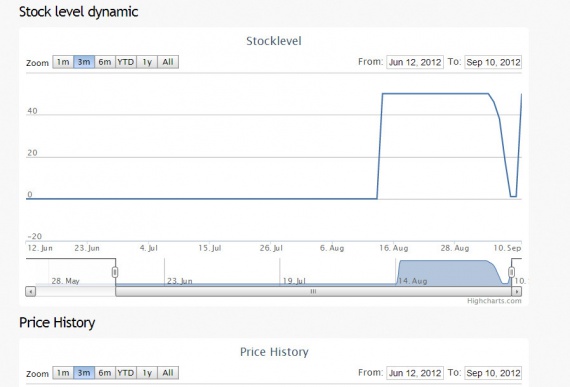Grab the left navigator range handle
The image size is (570, 387).
(x=115, y=272)
